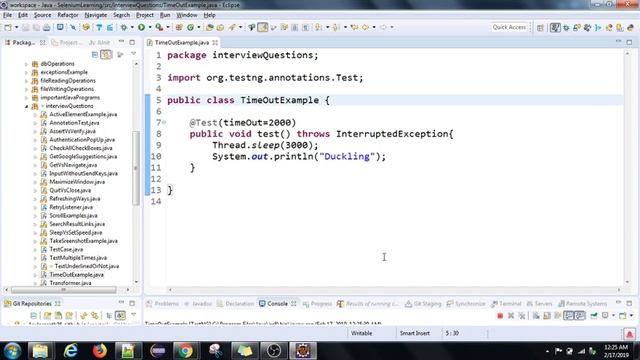This screenshot has width=640, height=360.
Task: Expand the dbOperations package
Action: point(27,64)
